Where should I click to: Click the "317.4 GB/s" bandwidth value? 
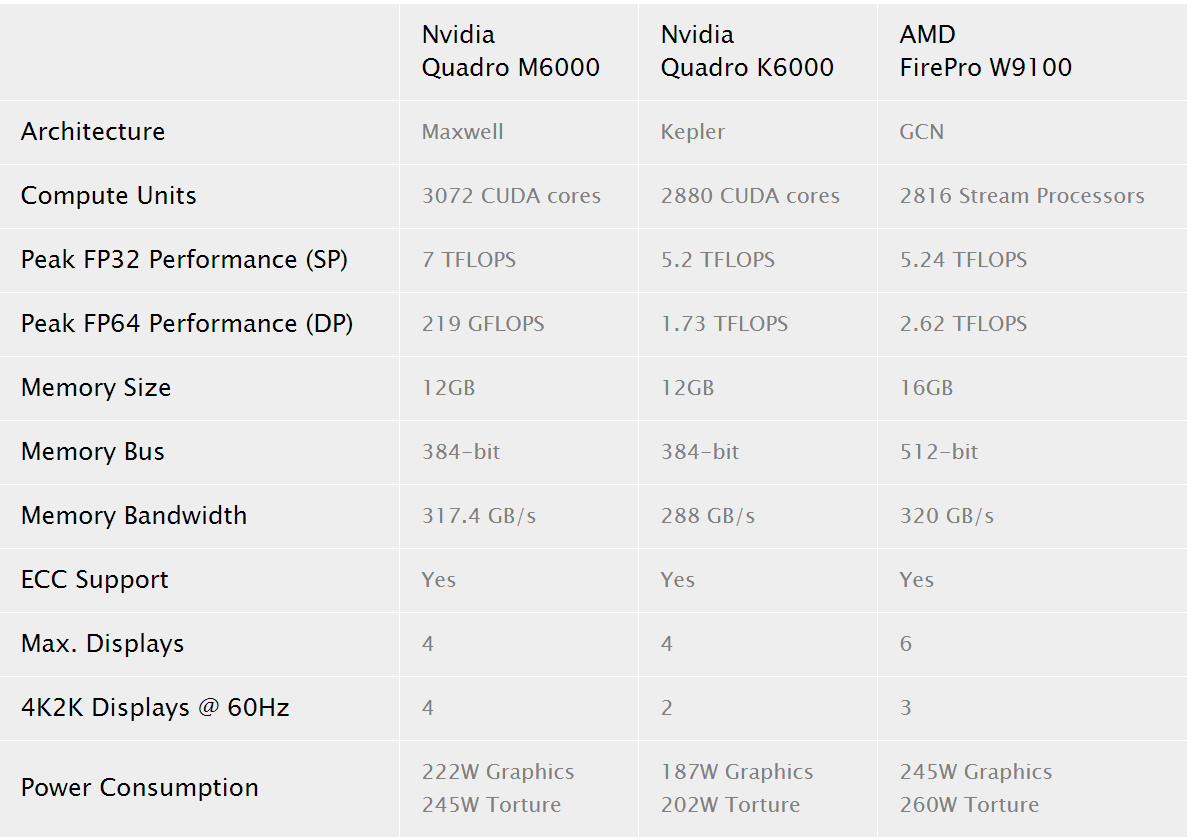point(479,516)
